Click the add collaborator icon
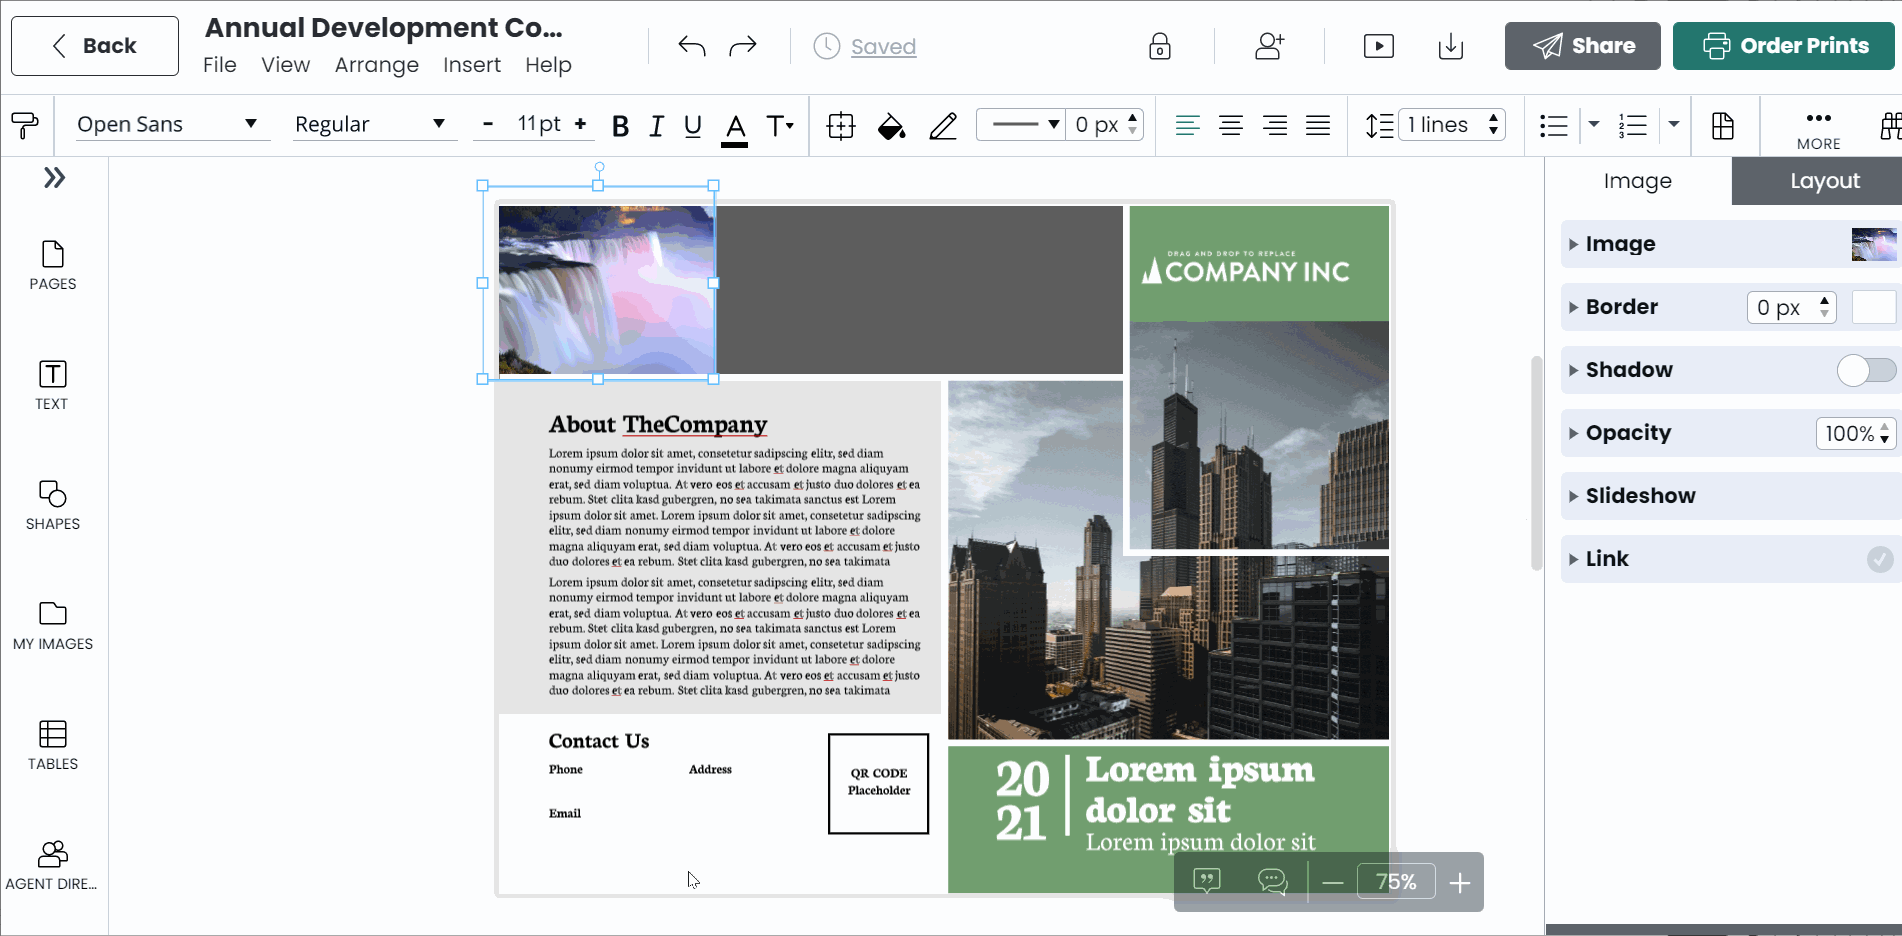Screen dimensions: 1902x936 tap(1270, 46)
